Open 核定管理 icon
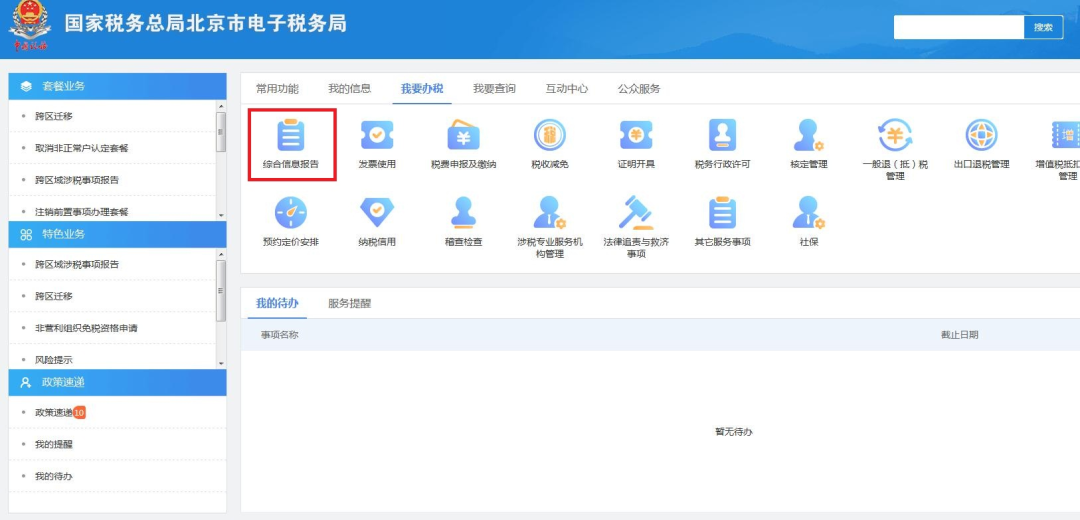 (809, 135)
